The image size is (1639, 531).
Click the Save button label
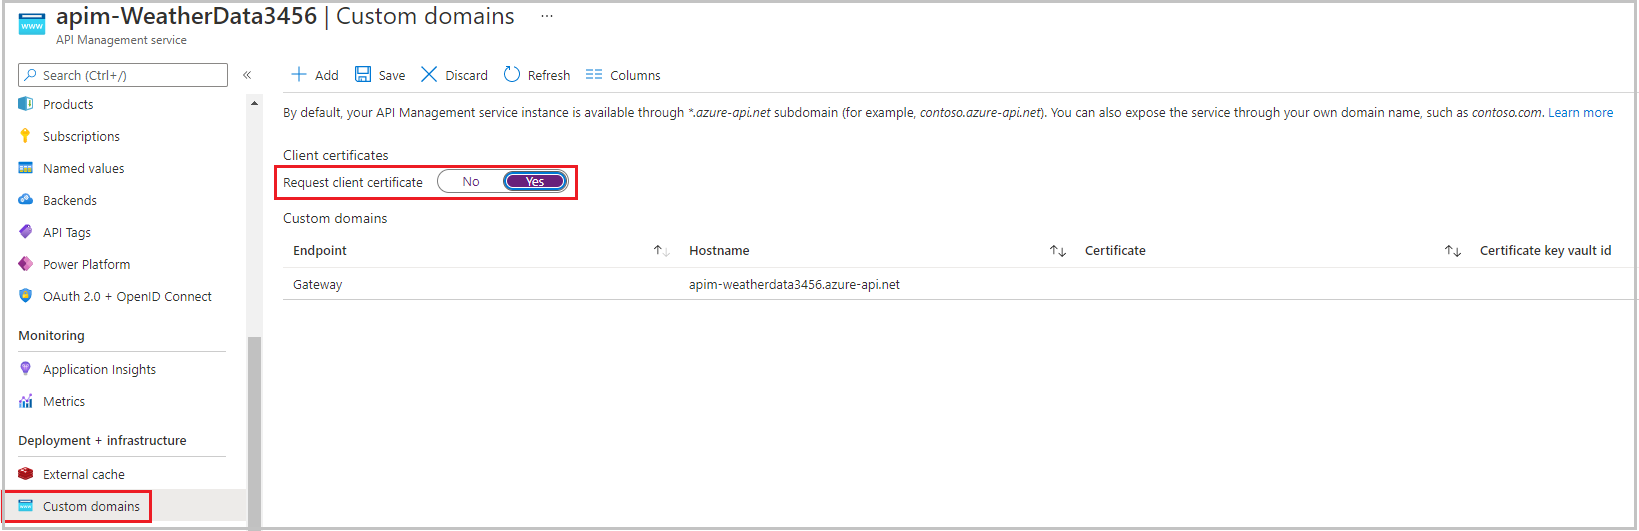[392, 75]
